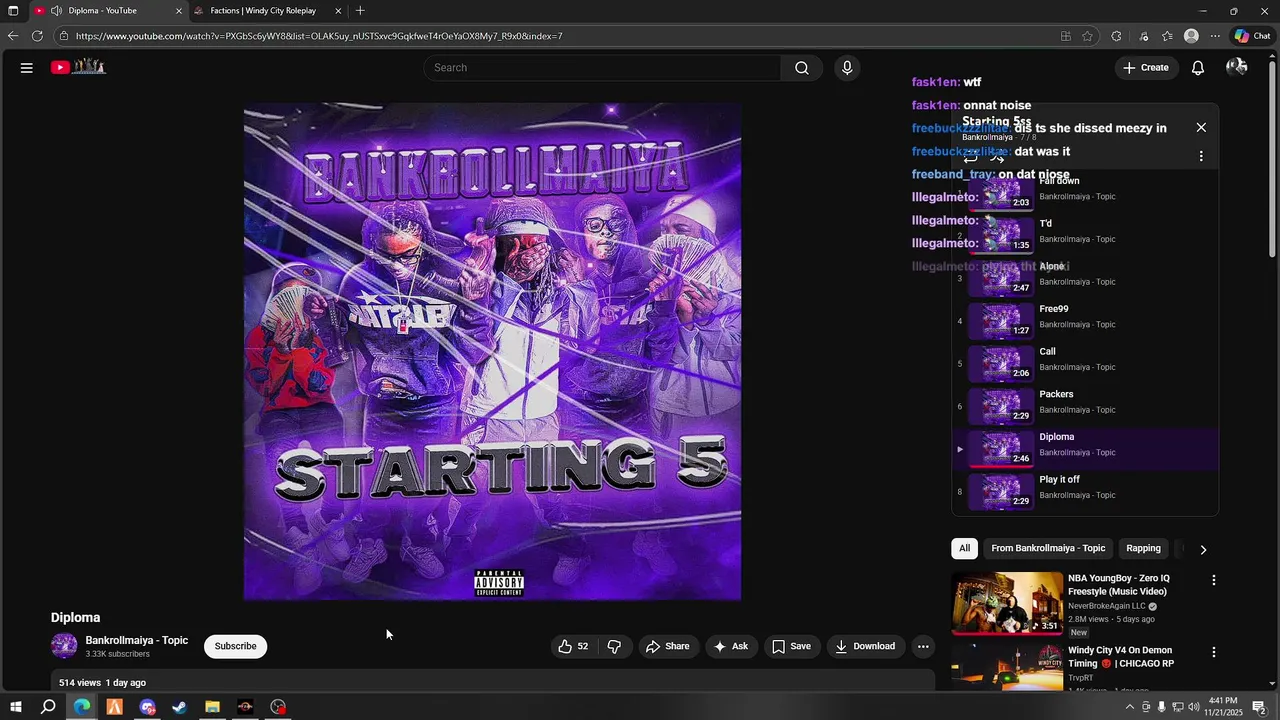
Task: Play T'd from the playlist
Action: pyautogui.click(x=1085, y=235)
